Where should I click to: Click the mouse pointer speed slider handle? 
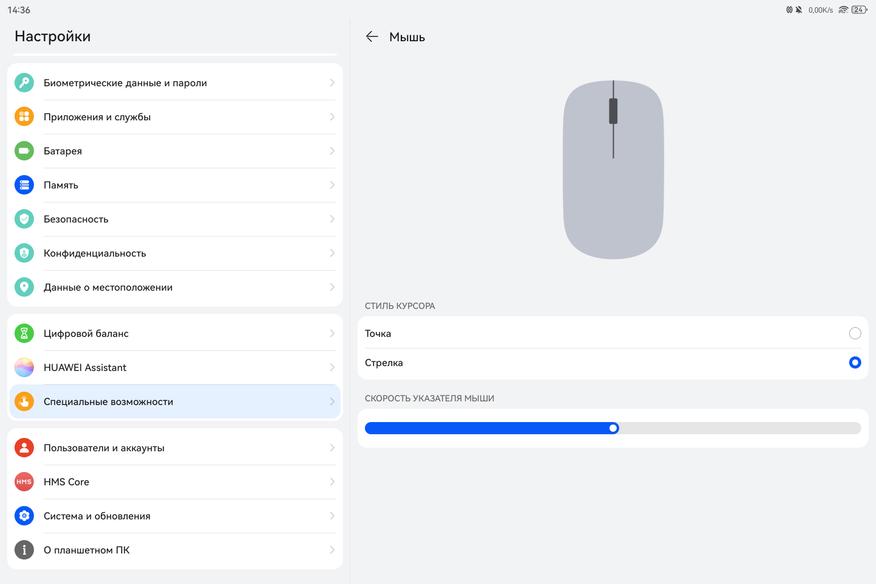(x=613, y=428)
